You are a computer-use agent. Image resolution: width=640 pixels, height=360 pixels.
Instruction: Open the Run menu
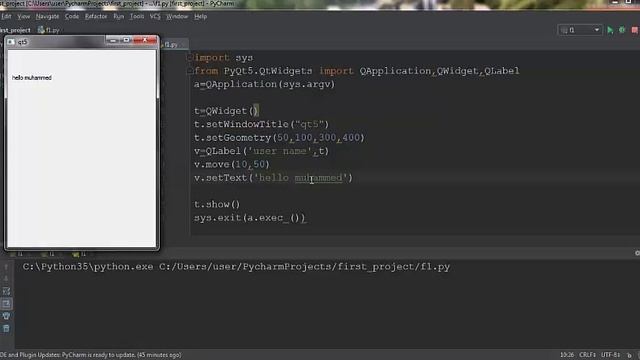(119, 17)
